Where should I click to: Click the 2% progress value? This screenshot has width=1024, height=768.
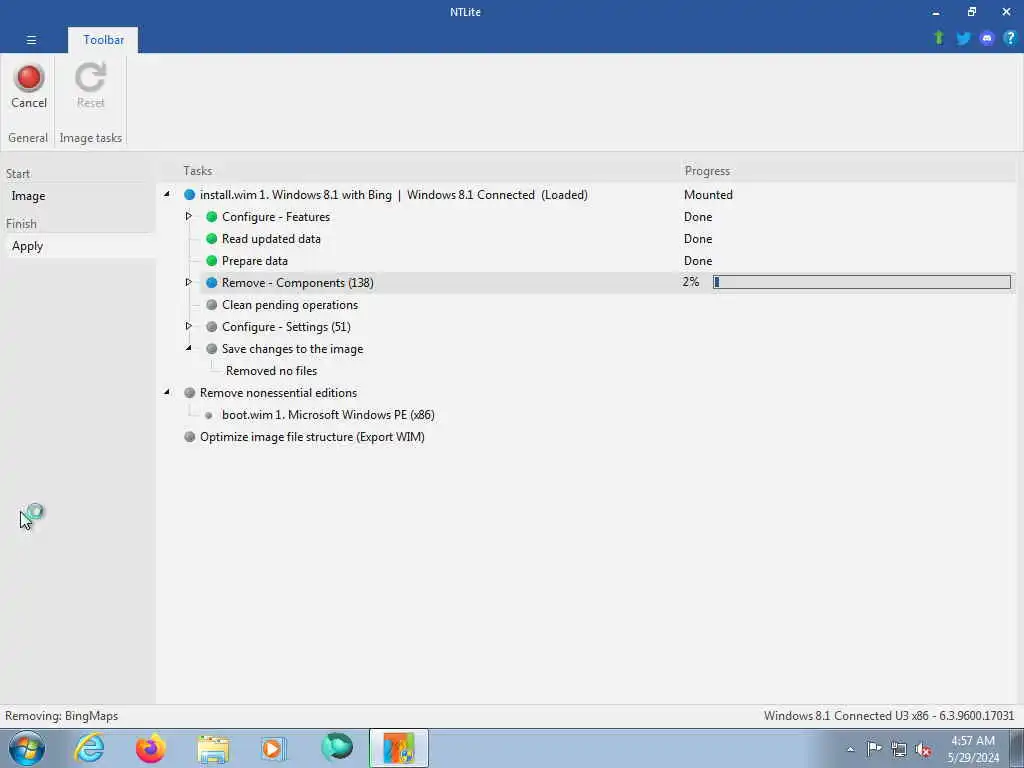point(691,281)
